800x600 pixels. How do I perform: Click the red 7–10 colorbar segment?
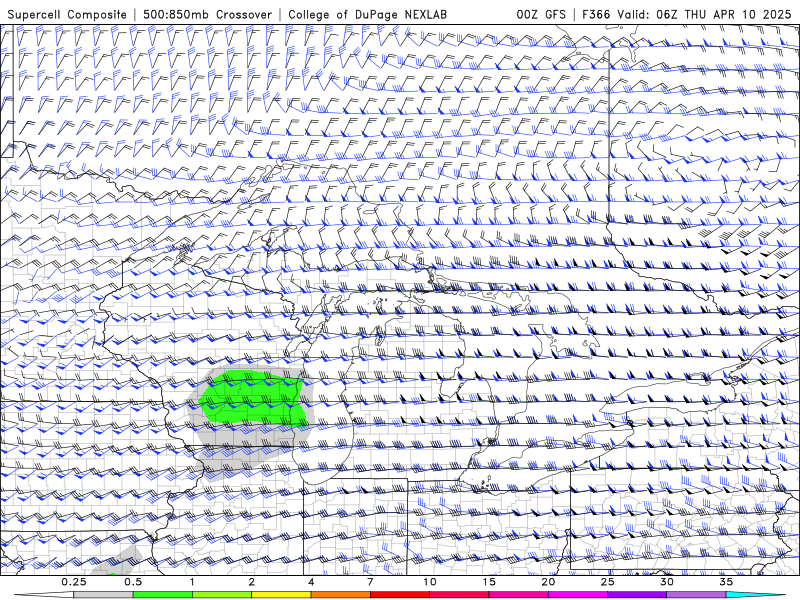coord(399,595)
